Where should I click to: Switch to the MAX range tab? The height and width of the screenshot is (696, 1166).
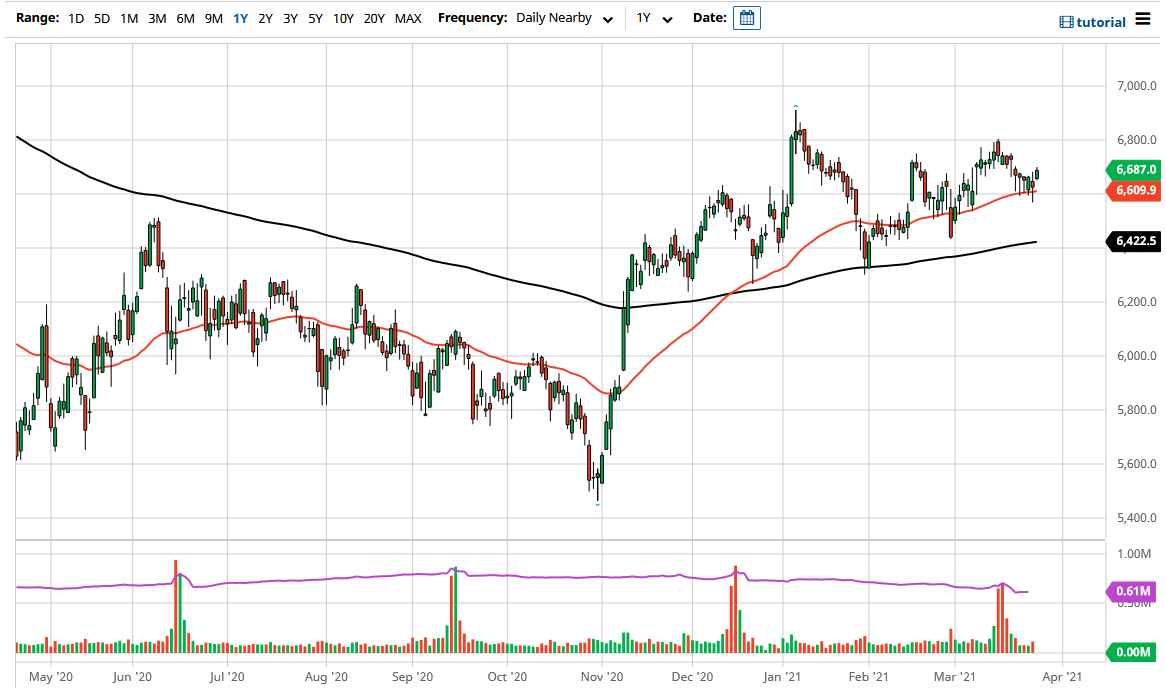408,18
